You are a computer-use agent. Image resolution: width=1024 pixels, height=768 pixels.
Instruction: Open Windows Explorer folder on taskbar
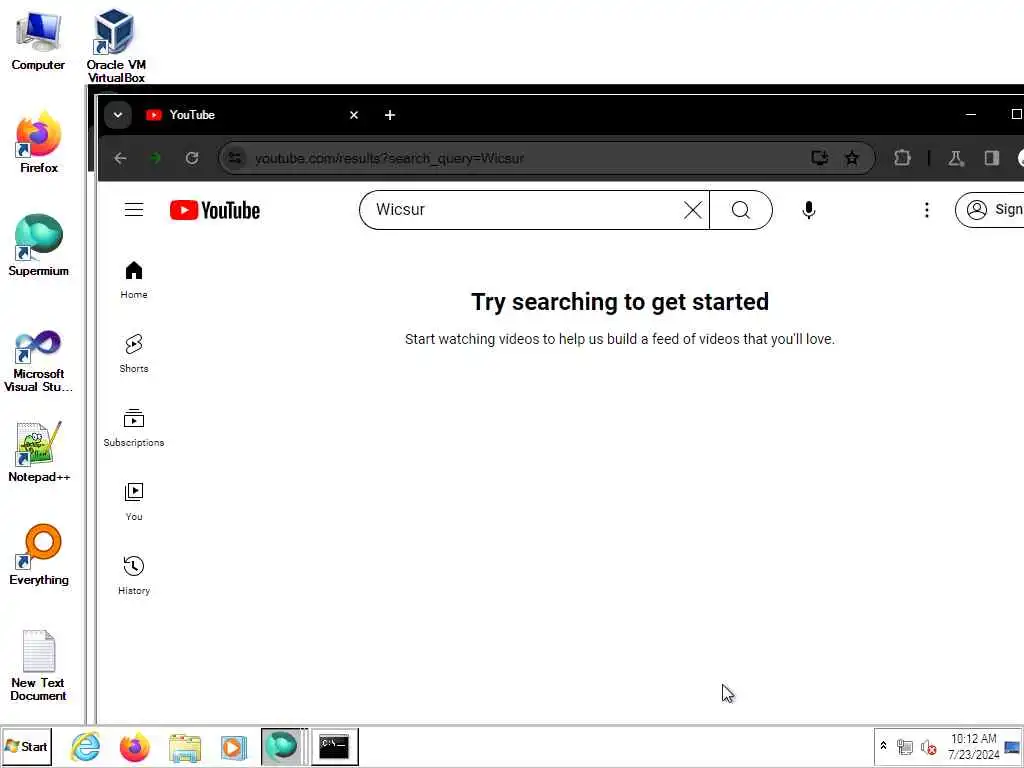tap(185, 747)
